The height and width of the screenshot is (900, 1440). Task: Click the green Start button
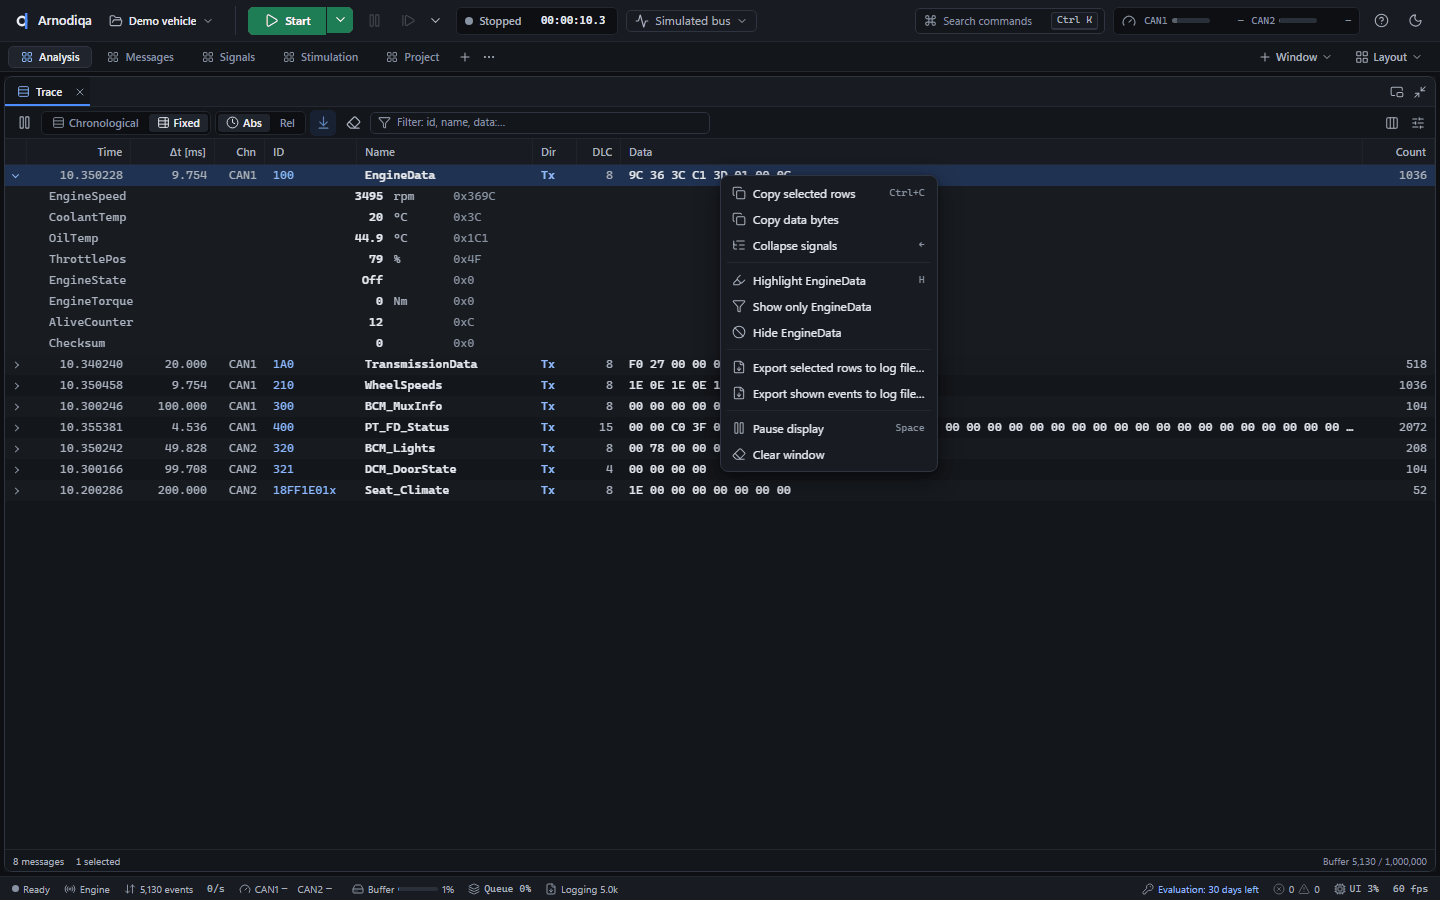287,20
